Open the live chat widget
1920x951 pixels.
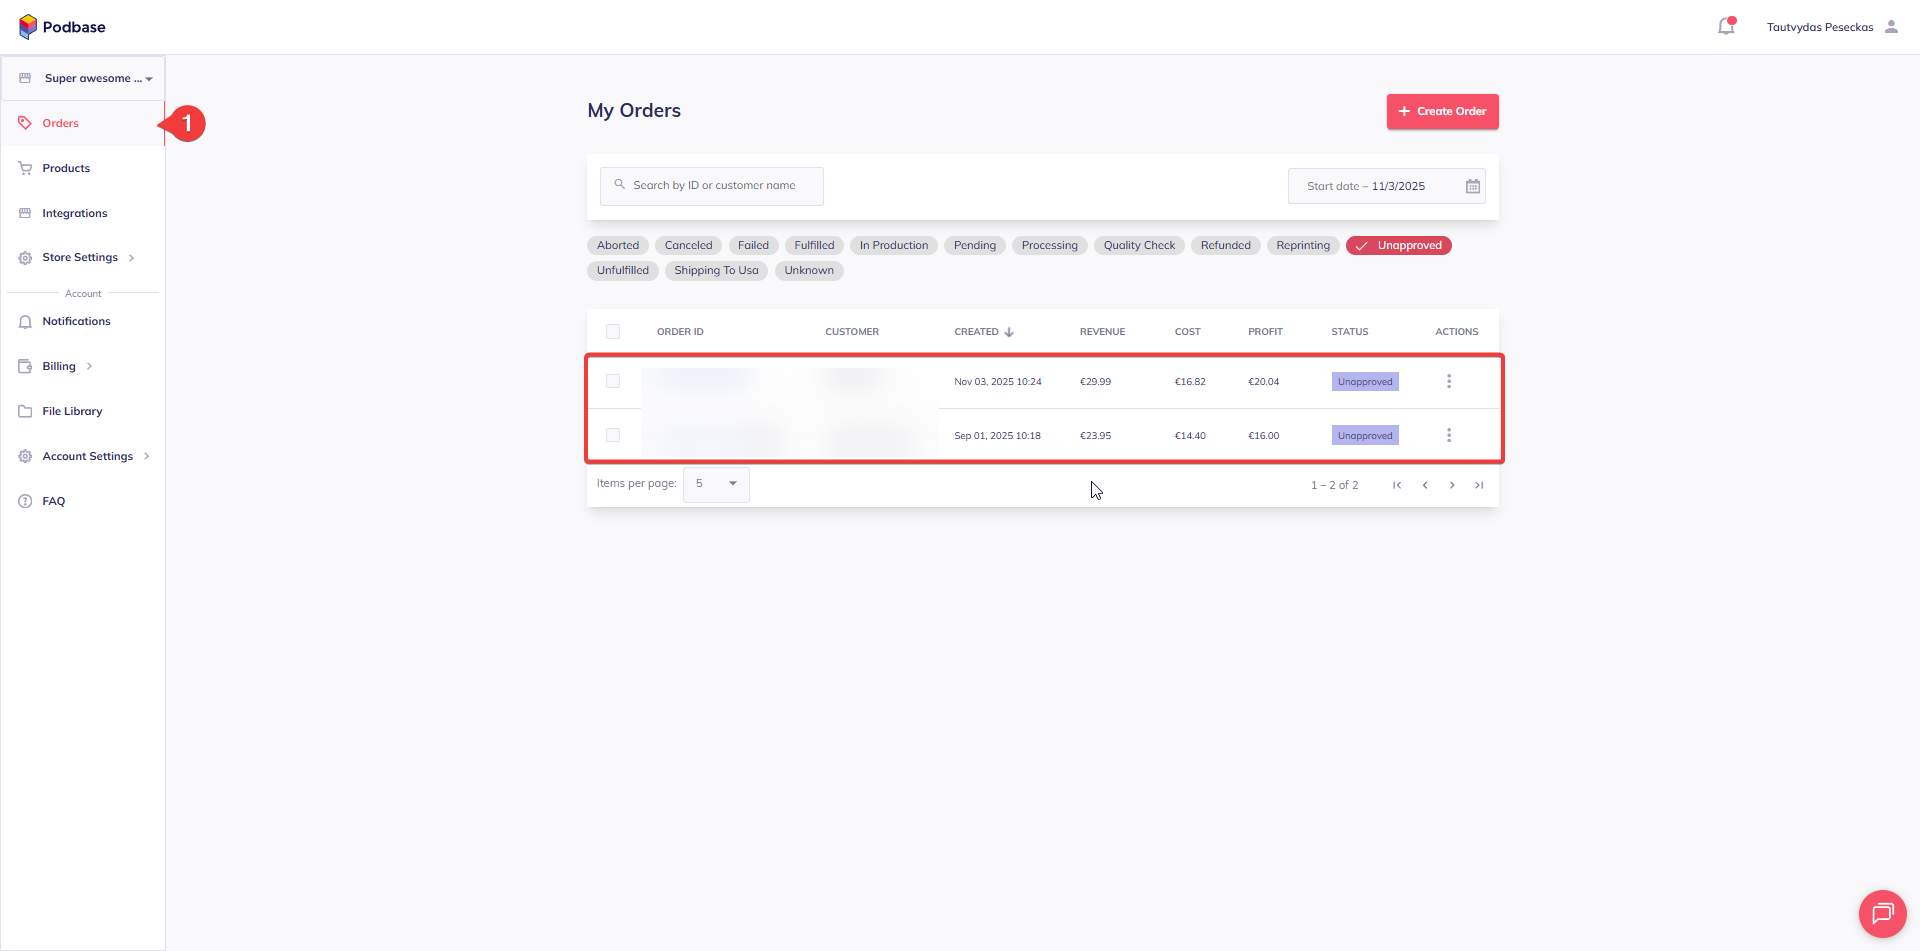click(1882, 913)
